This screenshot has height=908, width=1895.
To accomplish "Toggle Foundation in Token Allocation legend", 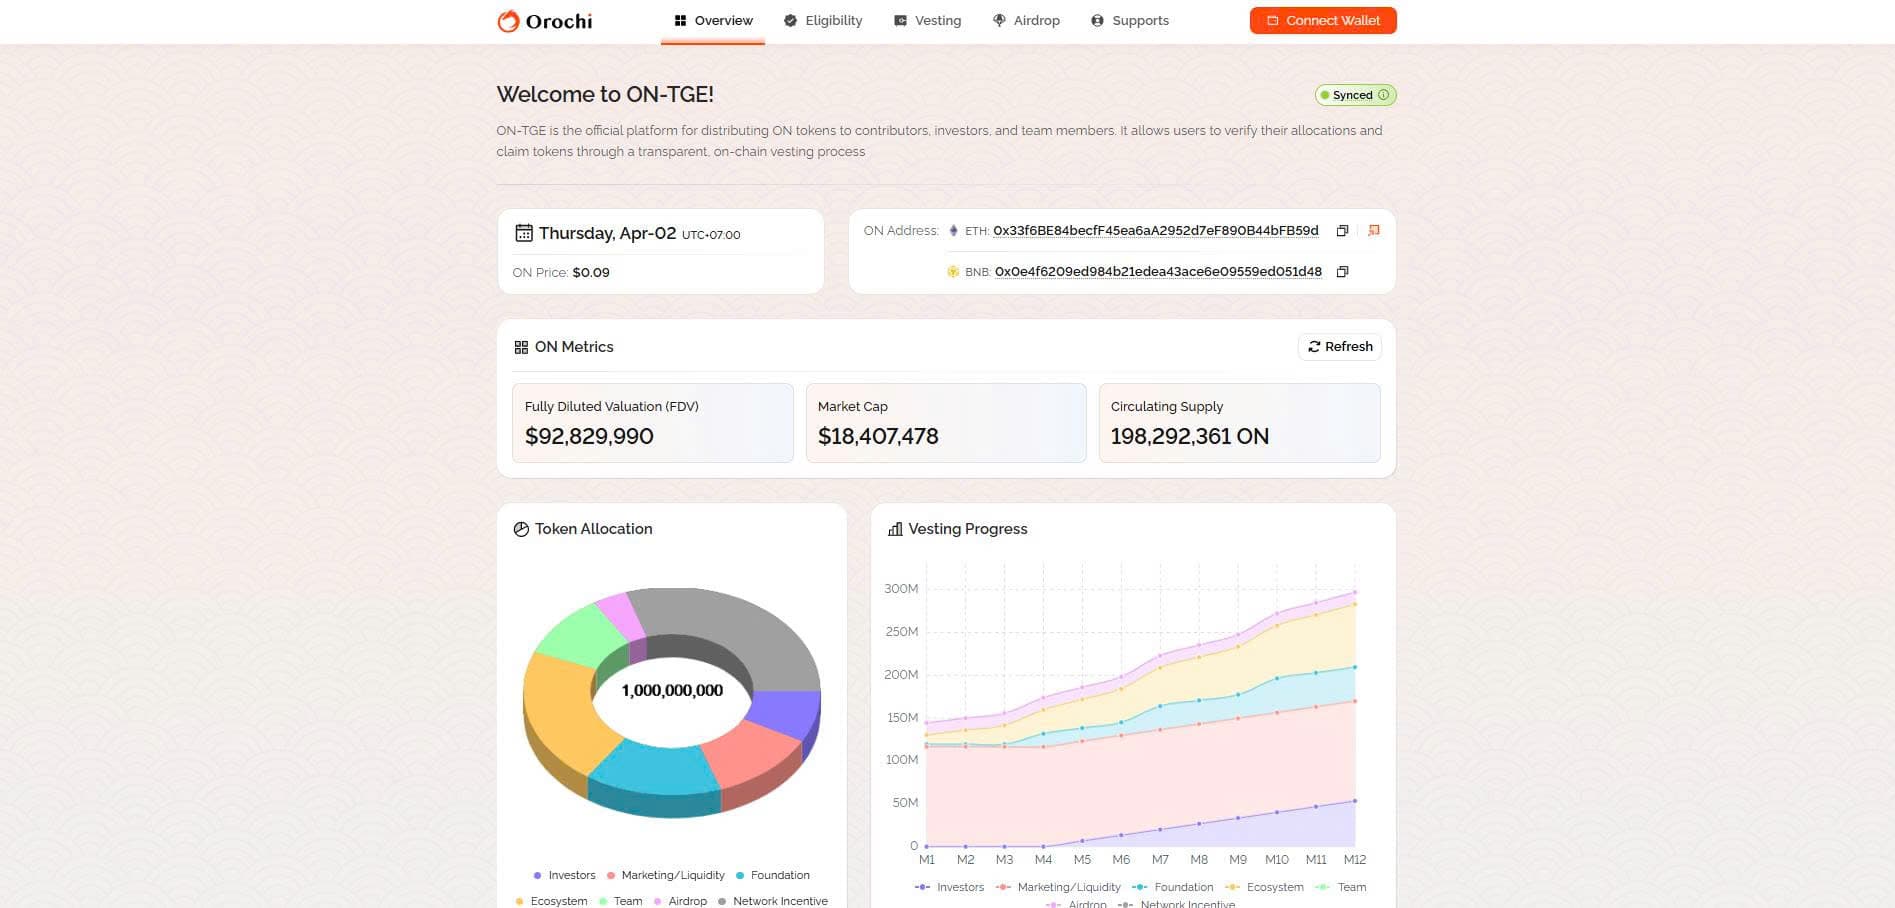I will [773, 875].
